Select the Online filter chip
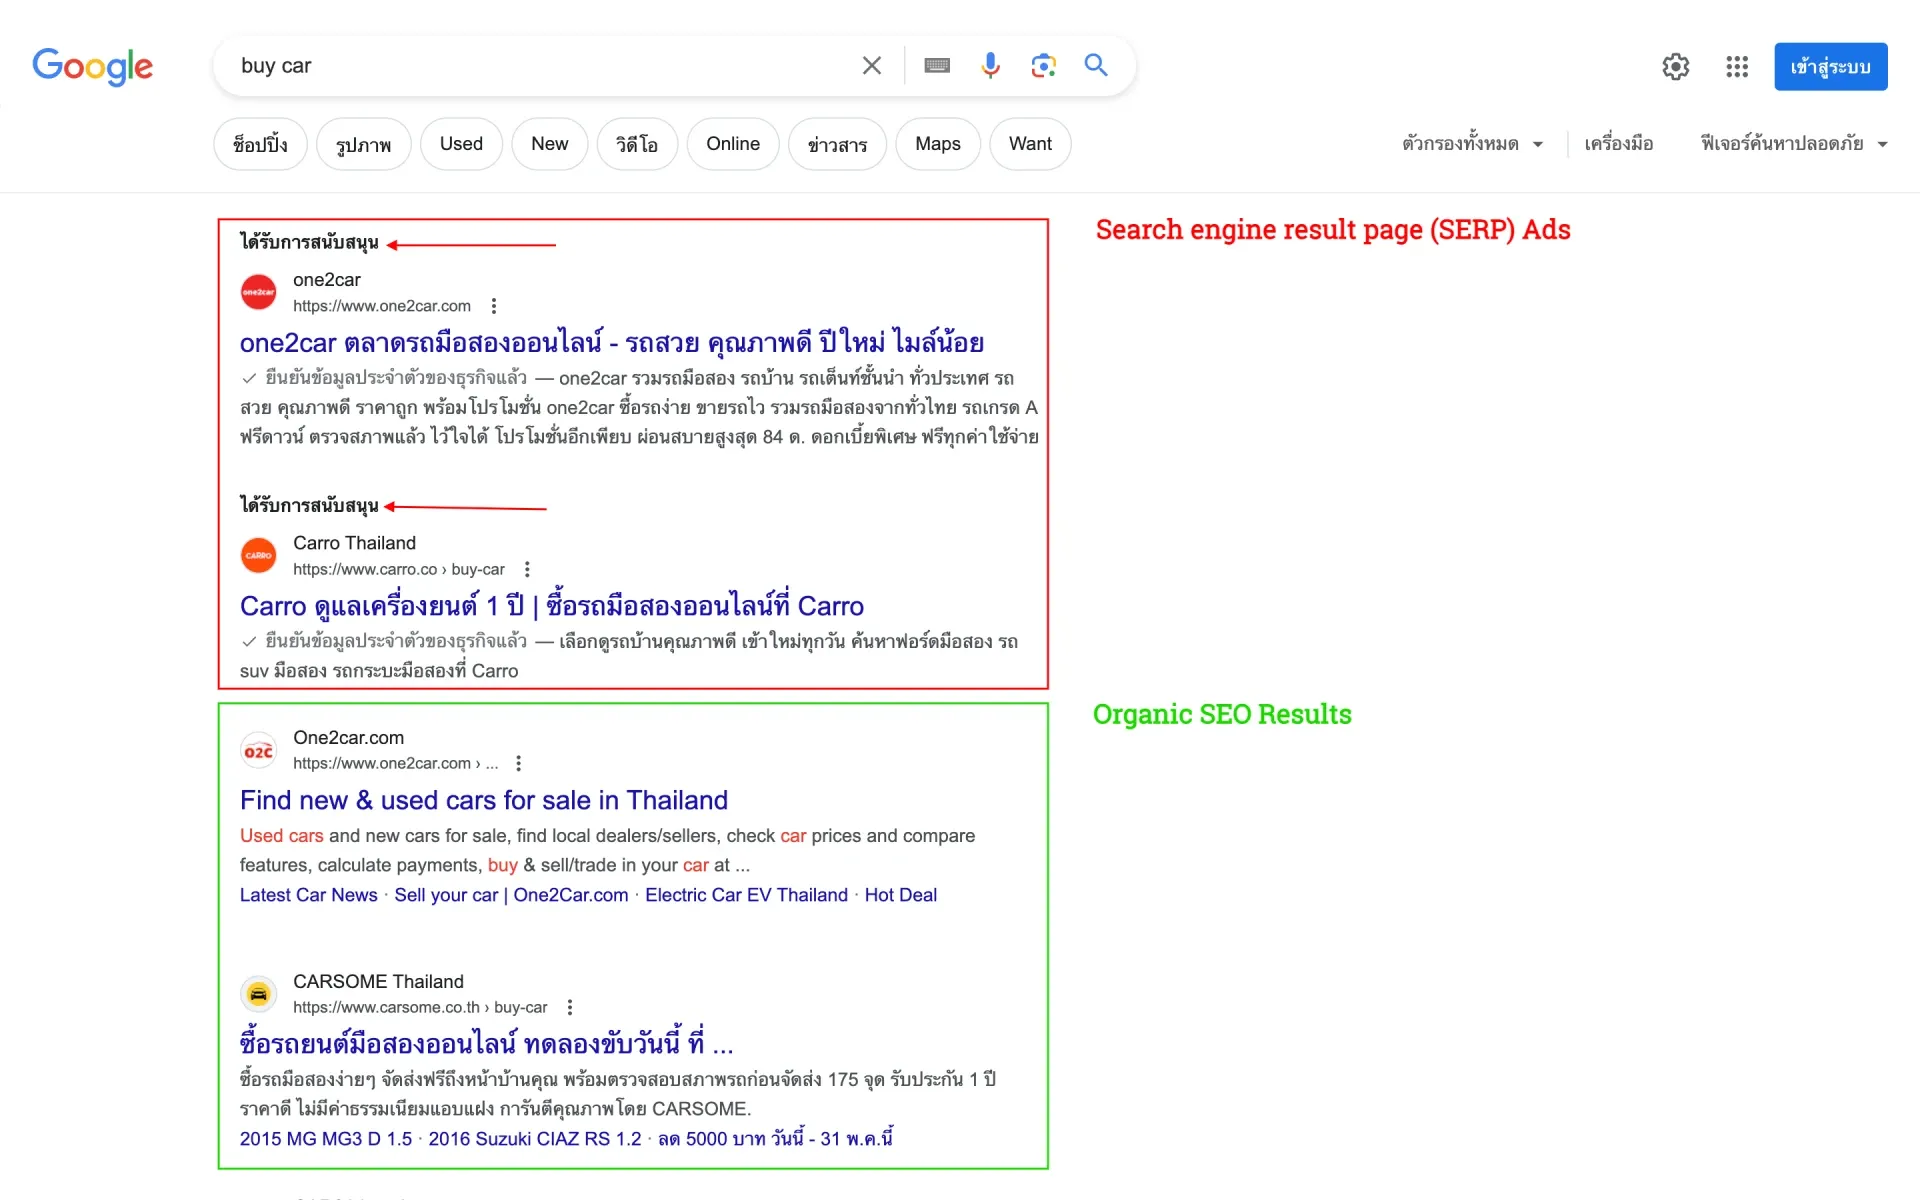Screen dimensions: 1920x1200 point(733,144)
